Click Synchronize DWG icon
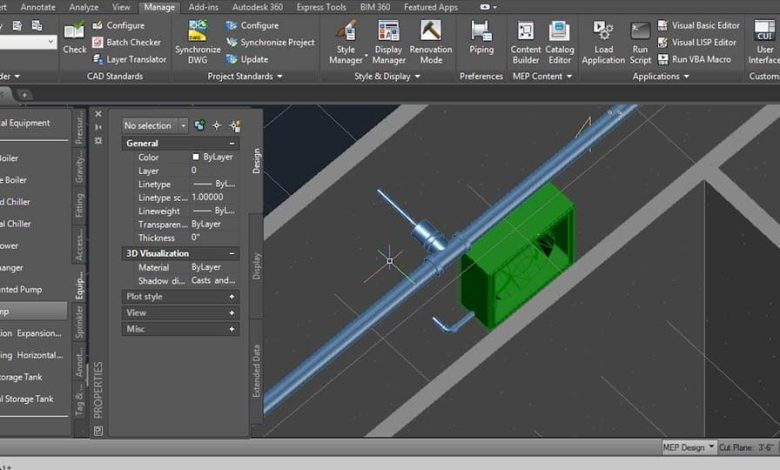780x470 pixels. point(197,31)
